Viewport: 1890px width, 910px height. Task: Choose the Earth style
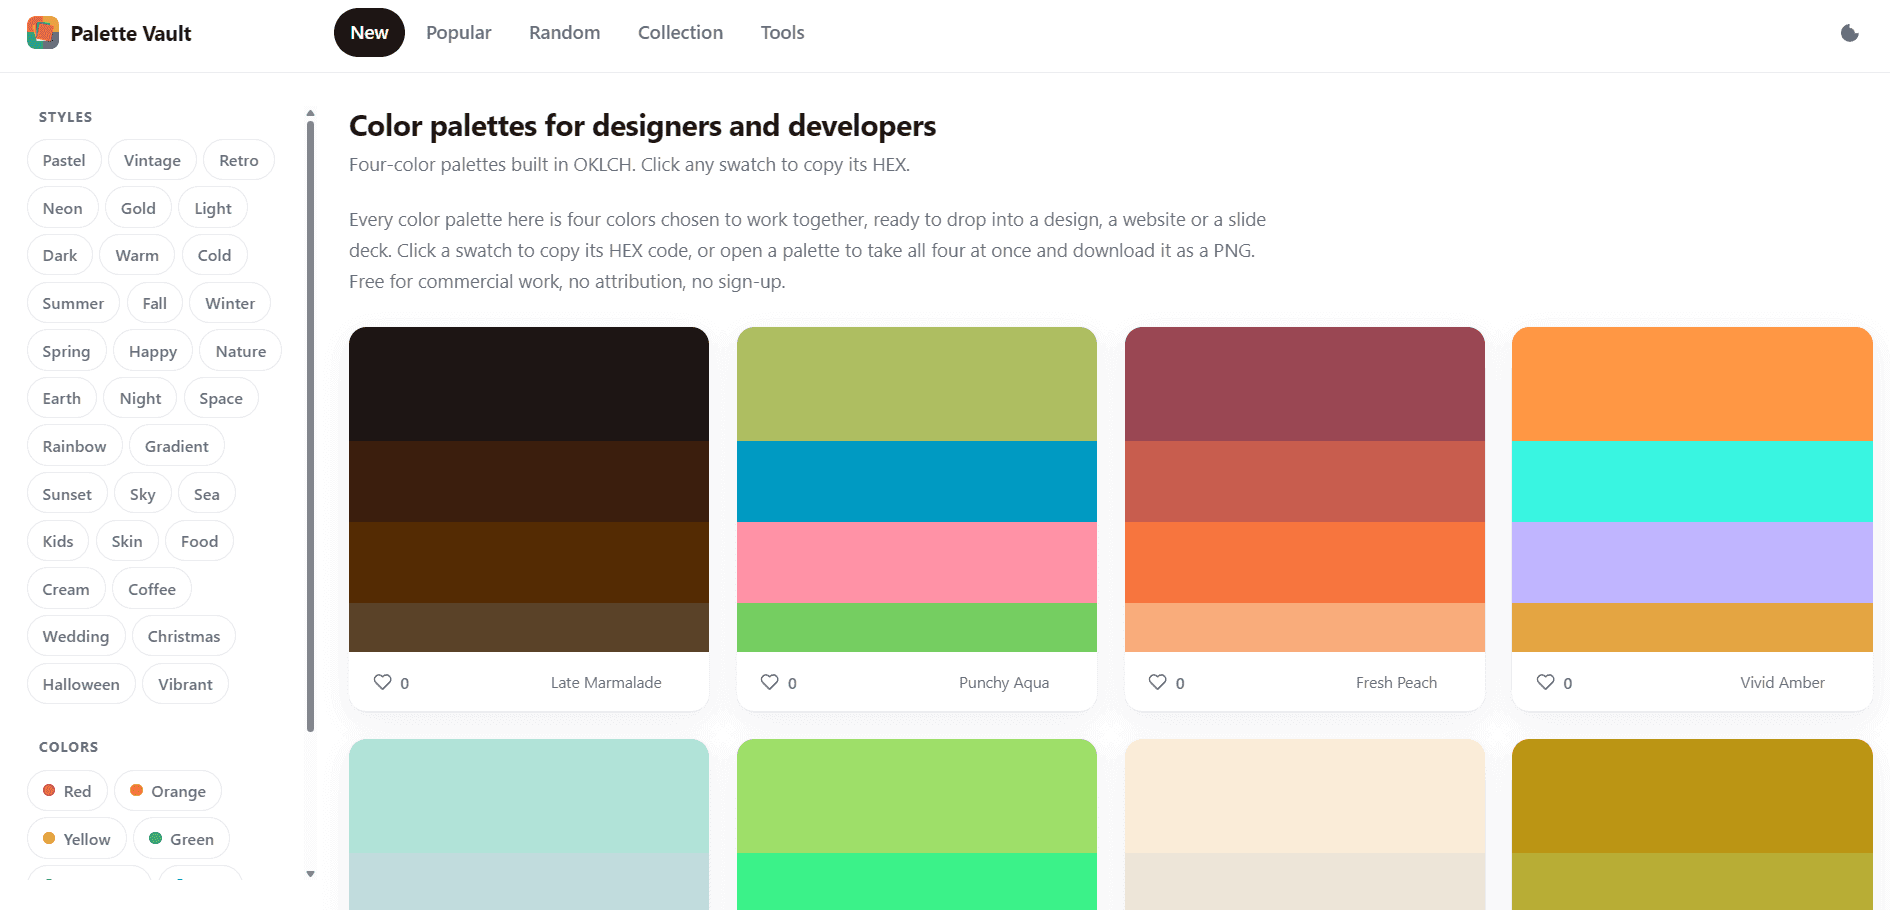pos(62,398)
